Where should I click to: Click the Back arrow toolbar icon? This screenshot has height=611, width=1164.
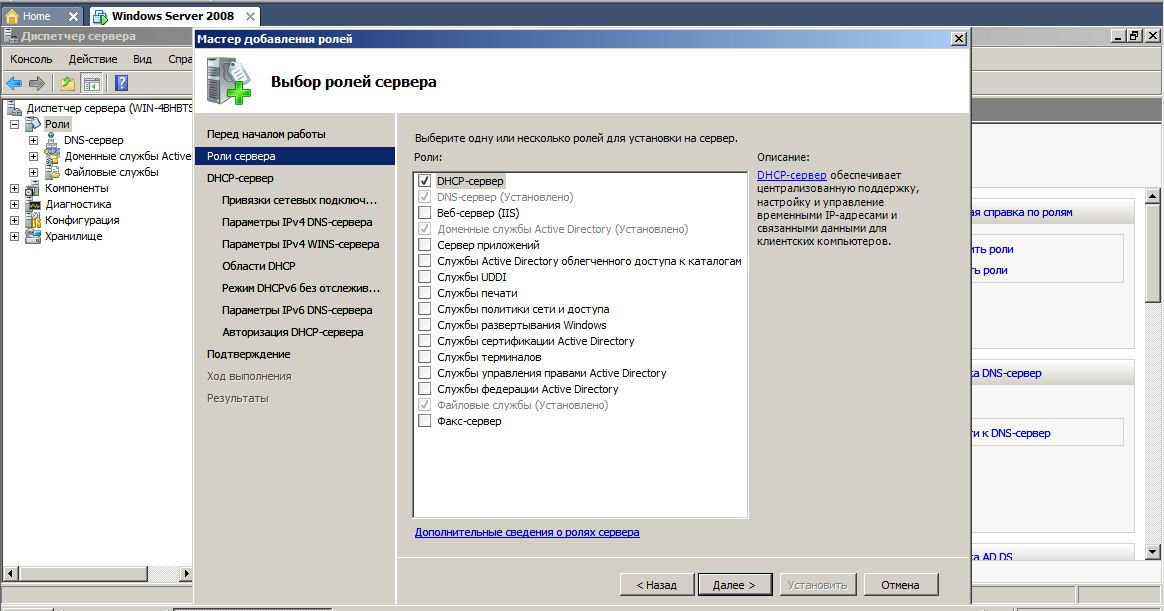13,83
